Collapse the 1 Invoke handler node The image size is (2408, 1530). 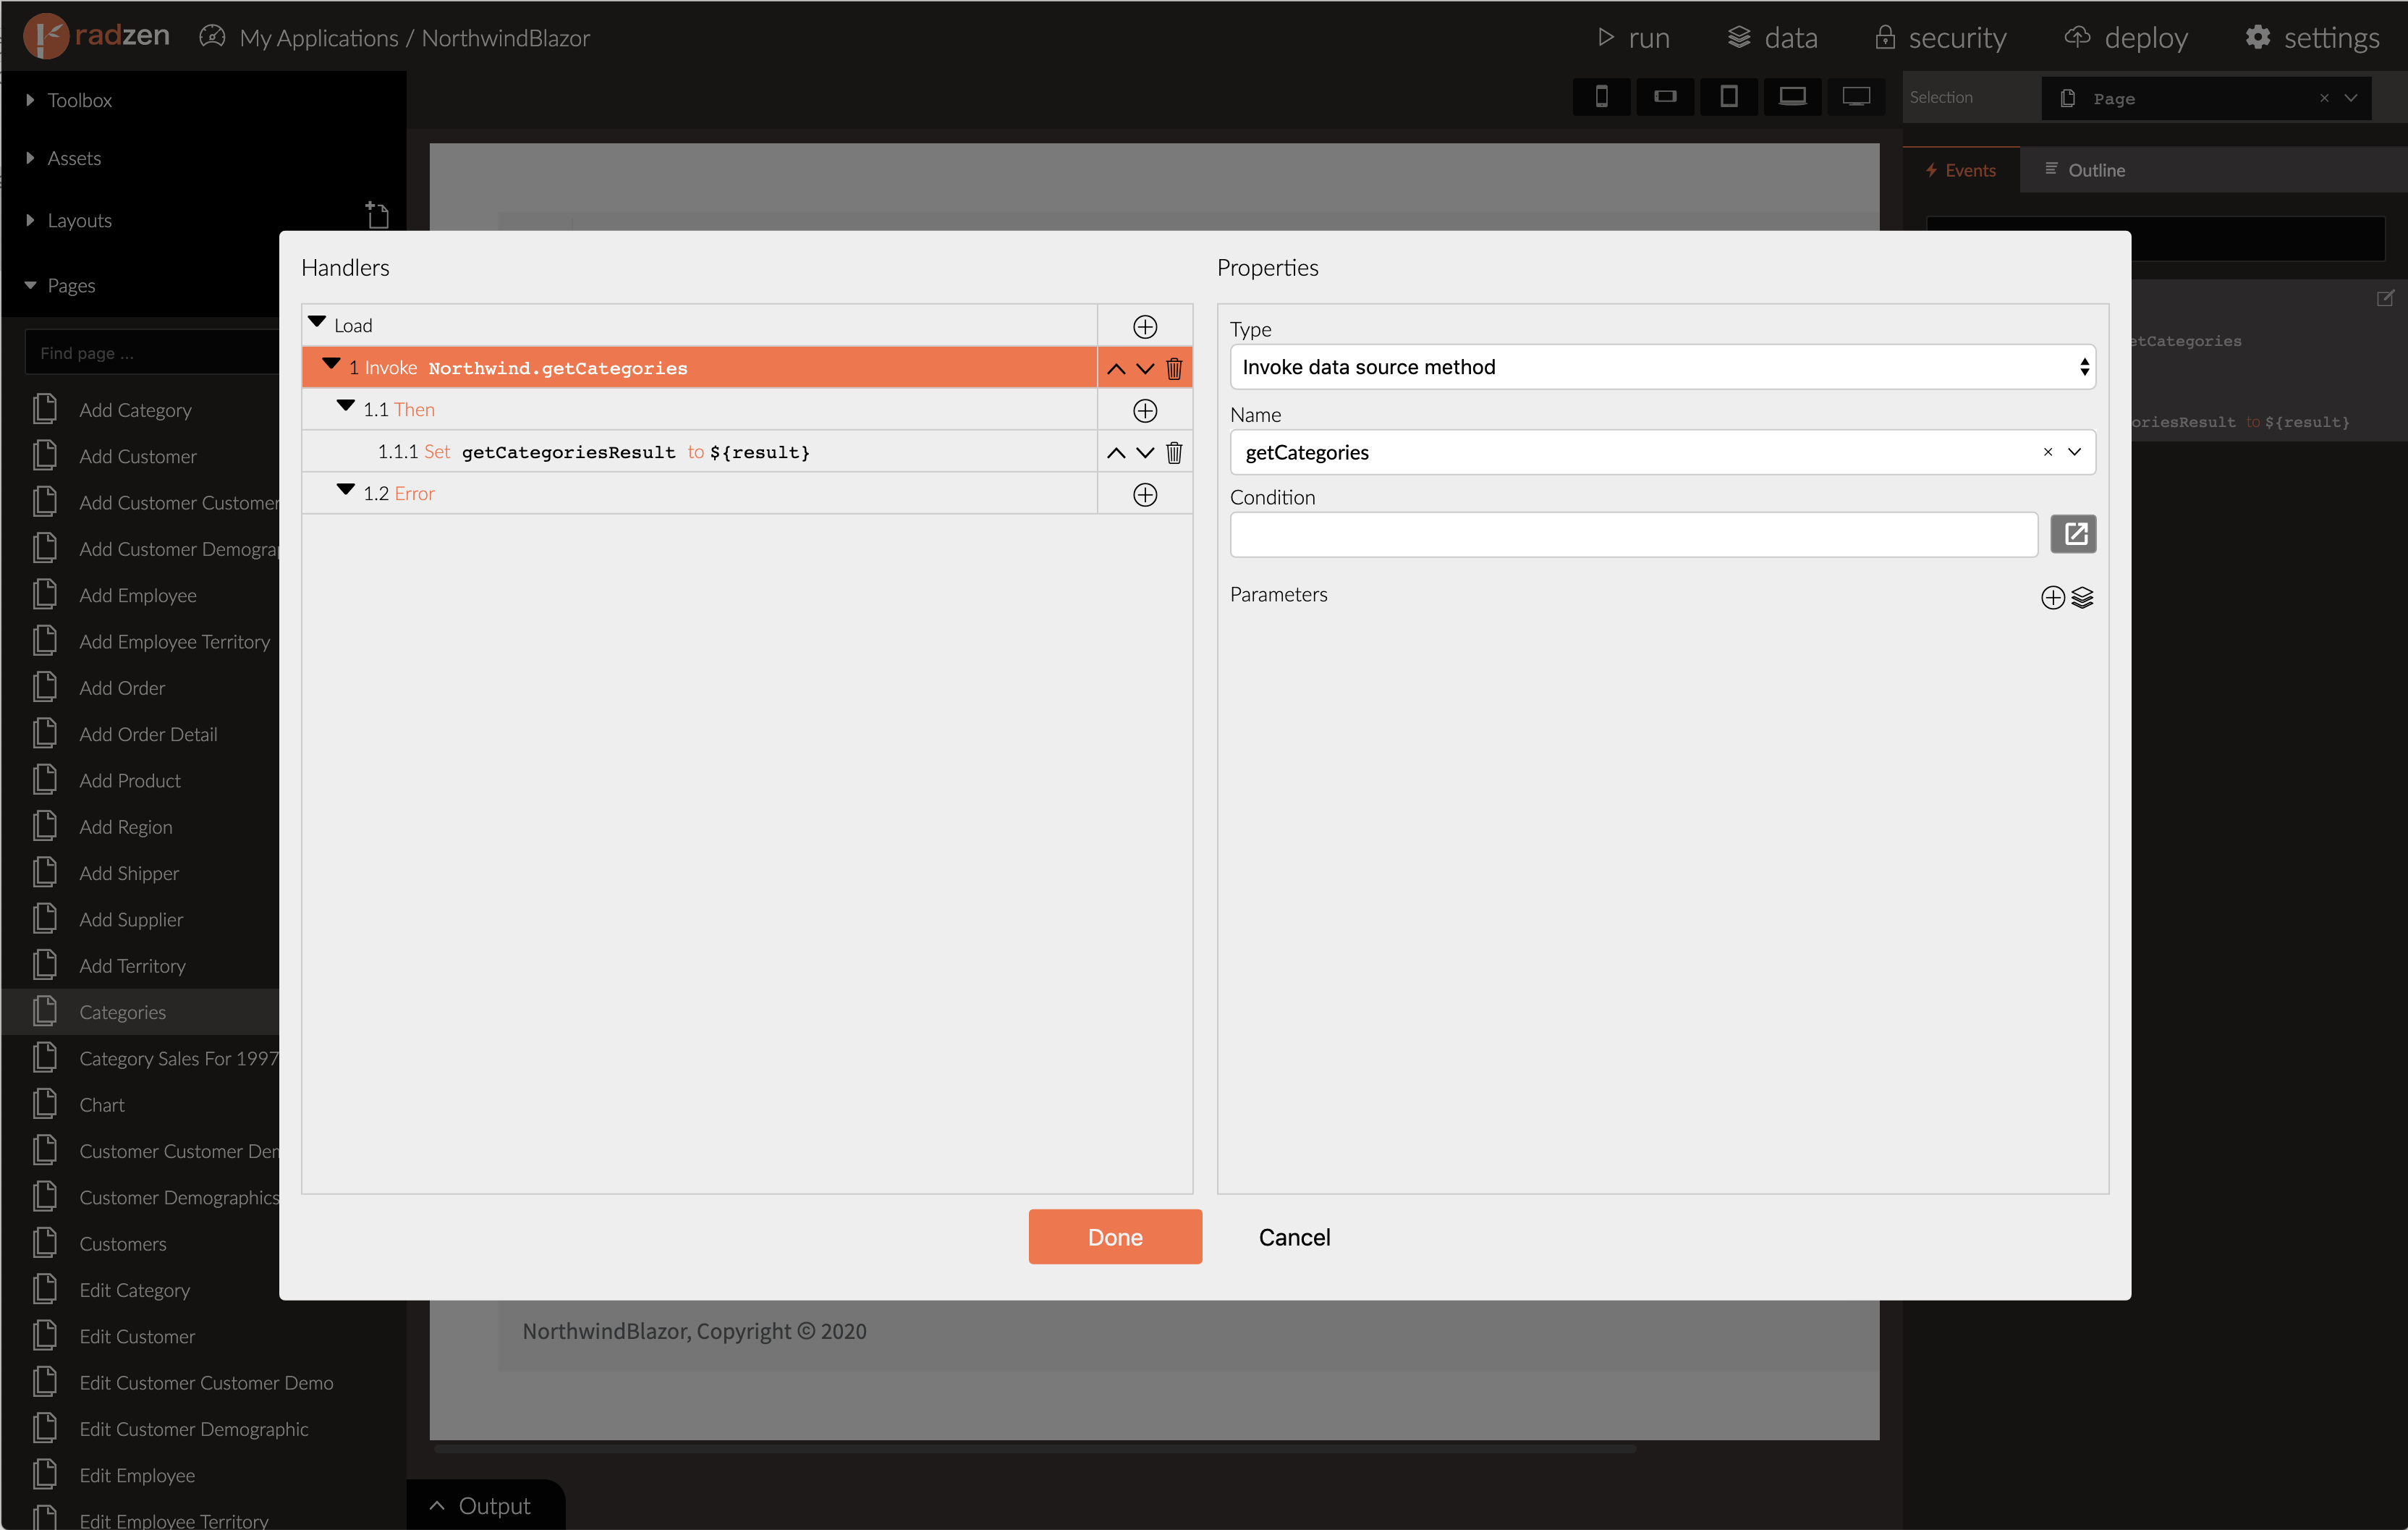click(x=331, y=365)
